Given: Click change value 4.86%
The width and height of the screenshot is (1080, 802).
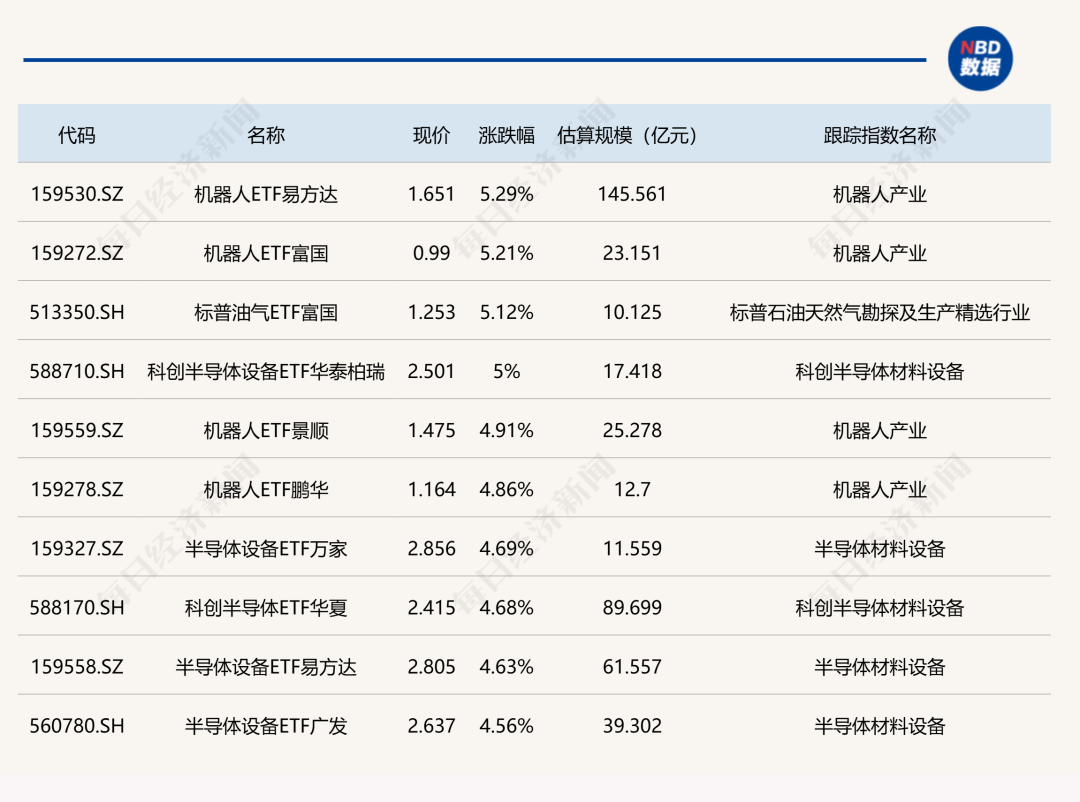Looking at the screenshot, I should pos(506,490).
